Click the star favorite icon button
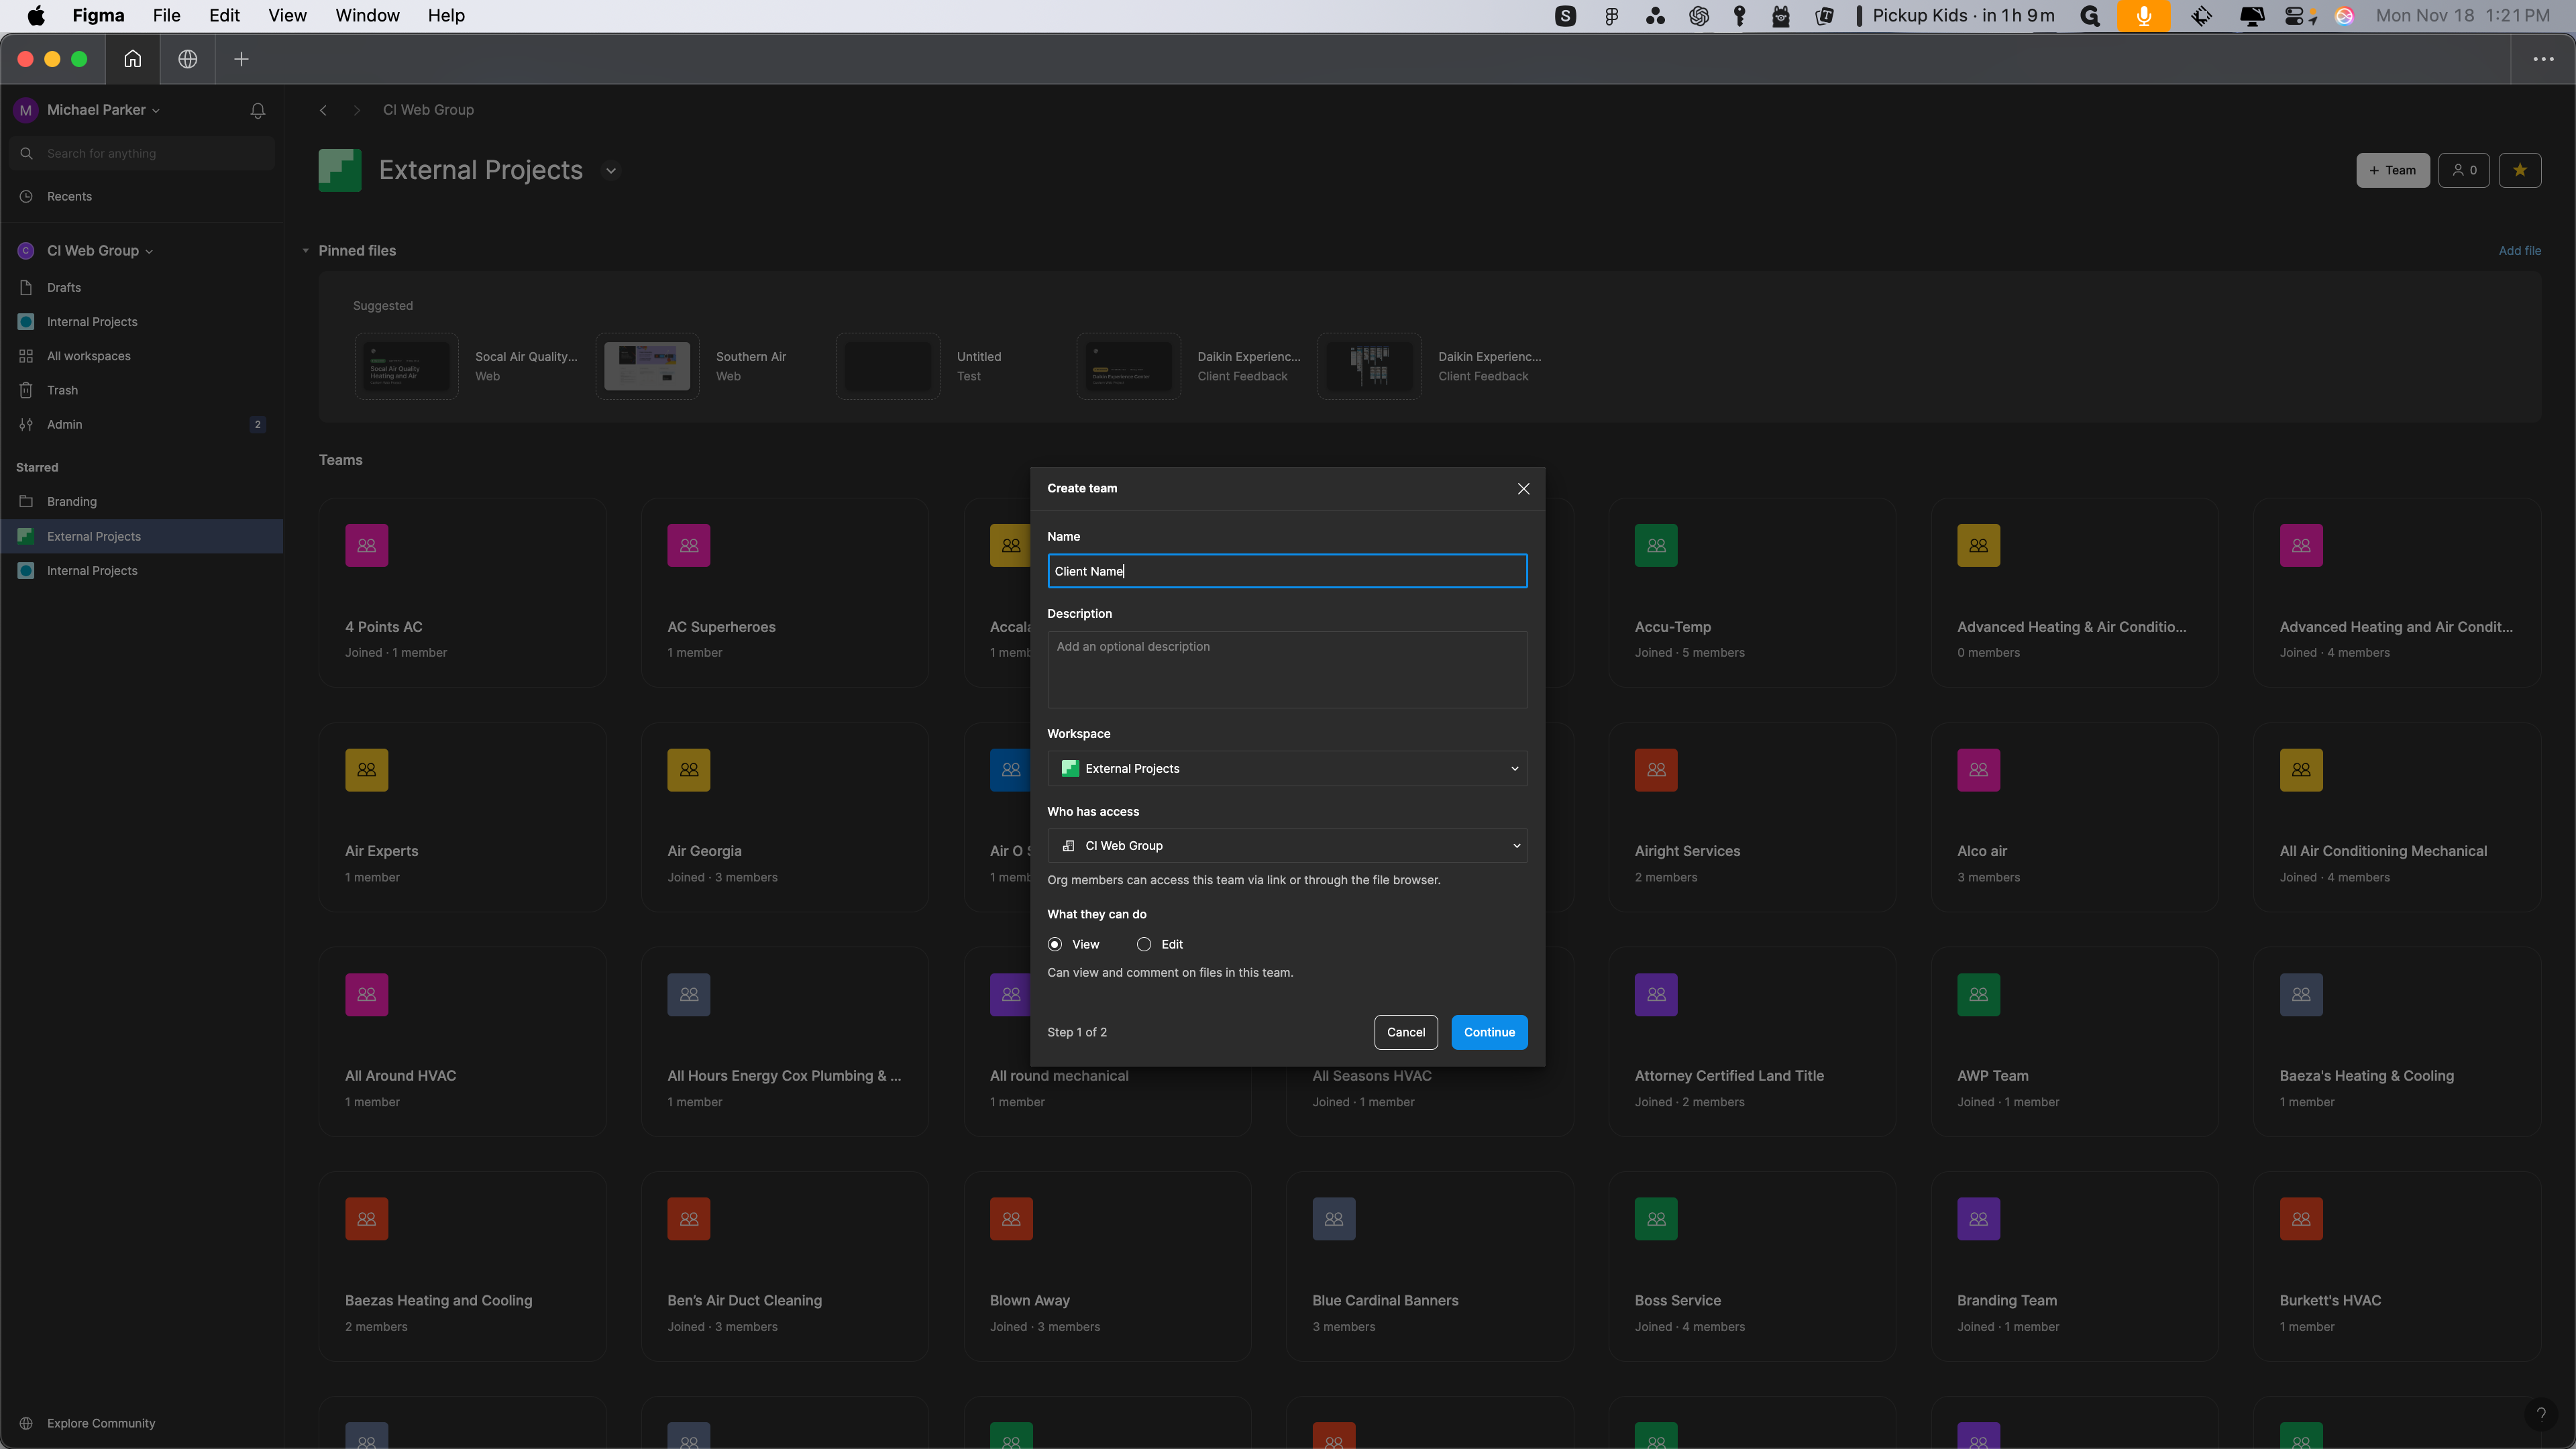Image resolution: width=2576 pixels, height=1449 pixels. coord(2519,170)
